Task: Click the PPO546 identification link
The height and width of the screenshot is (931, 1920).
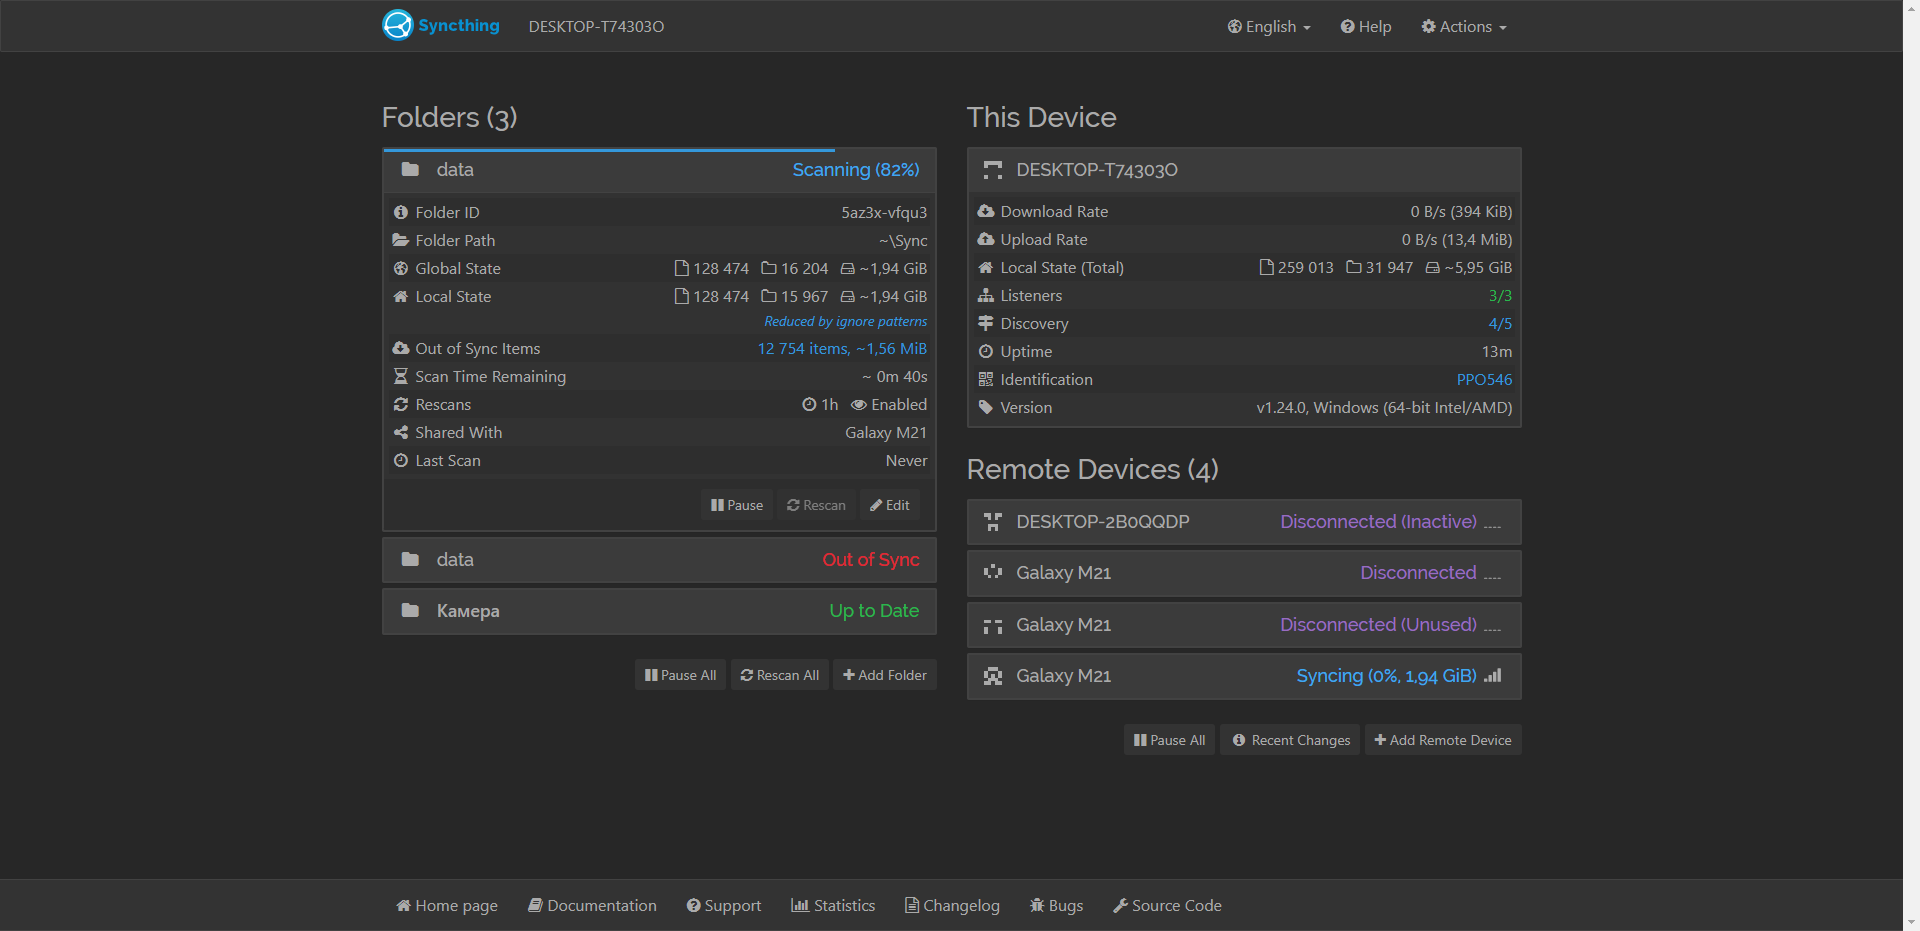Action: click(x=1484, y=380)
